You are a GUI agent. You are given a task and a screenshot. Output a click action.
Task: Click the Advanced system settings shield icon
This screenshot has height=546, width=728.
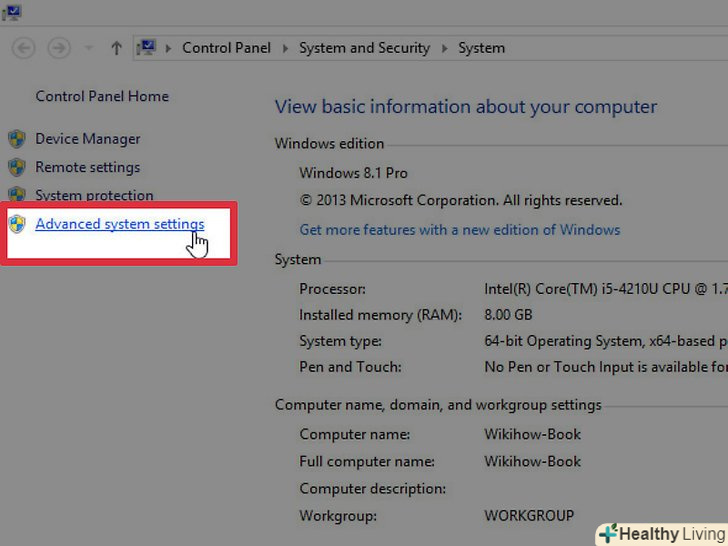pos(17,224)
